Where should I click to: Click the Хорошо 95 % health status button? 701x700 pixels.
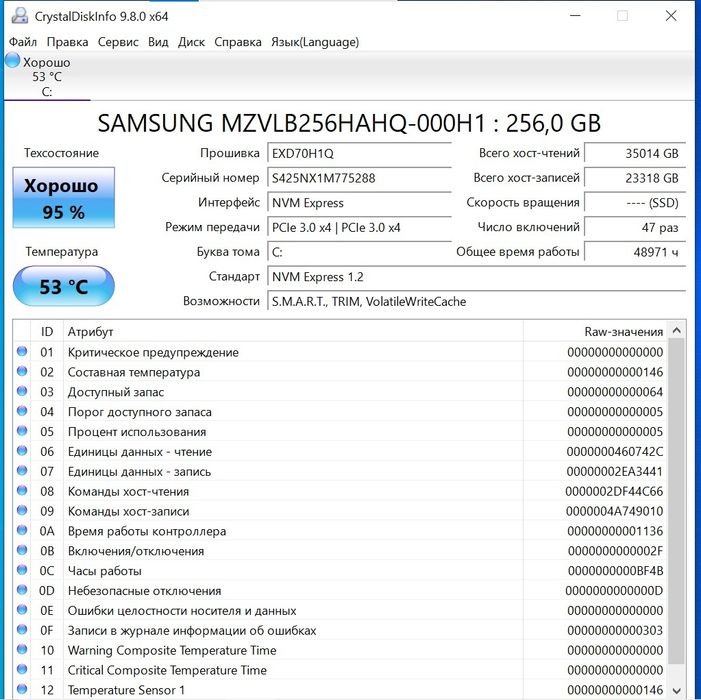click(63, 198)
